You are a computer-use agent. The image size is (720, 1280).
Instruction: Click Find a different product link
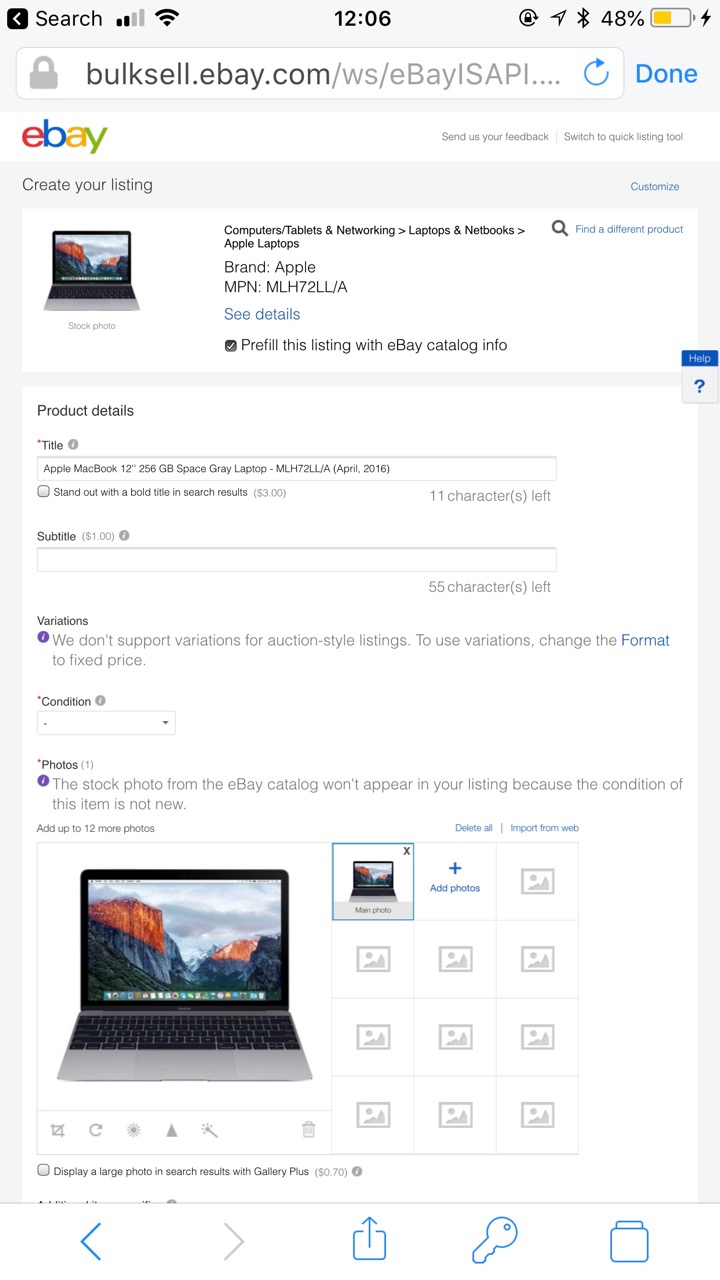click(628, 229)
